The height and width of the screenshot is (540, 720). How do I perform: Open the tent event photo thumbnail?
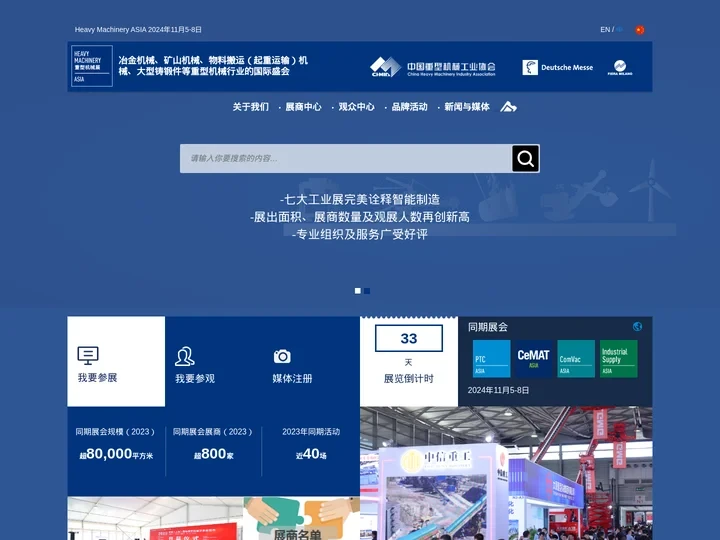pos(155,518)
